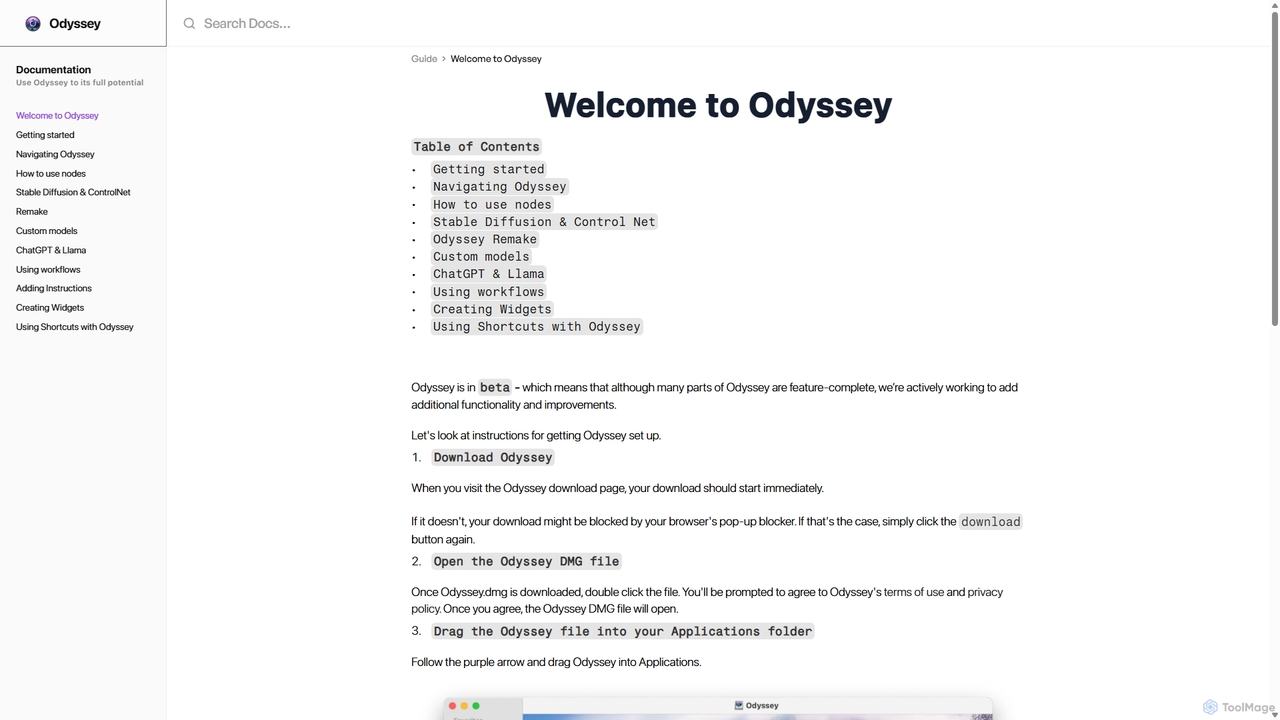
Task: Open Stable Diffusion & ControlNet sidebar item
Action: [73, 192]
